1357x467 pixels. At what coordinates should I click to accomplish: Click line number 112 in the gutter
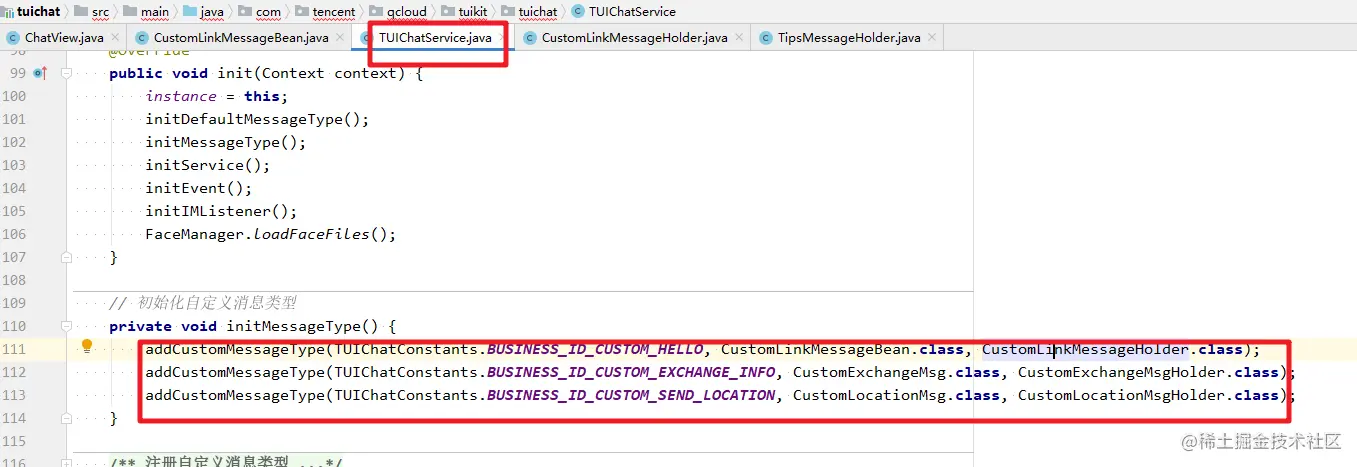[x=14, y=372]
